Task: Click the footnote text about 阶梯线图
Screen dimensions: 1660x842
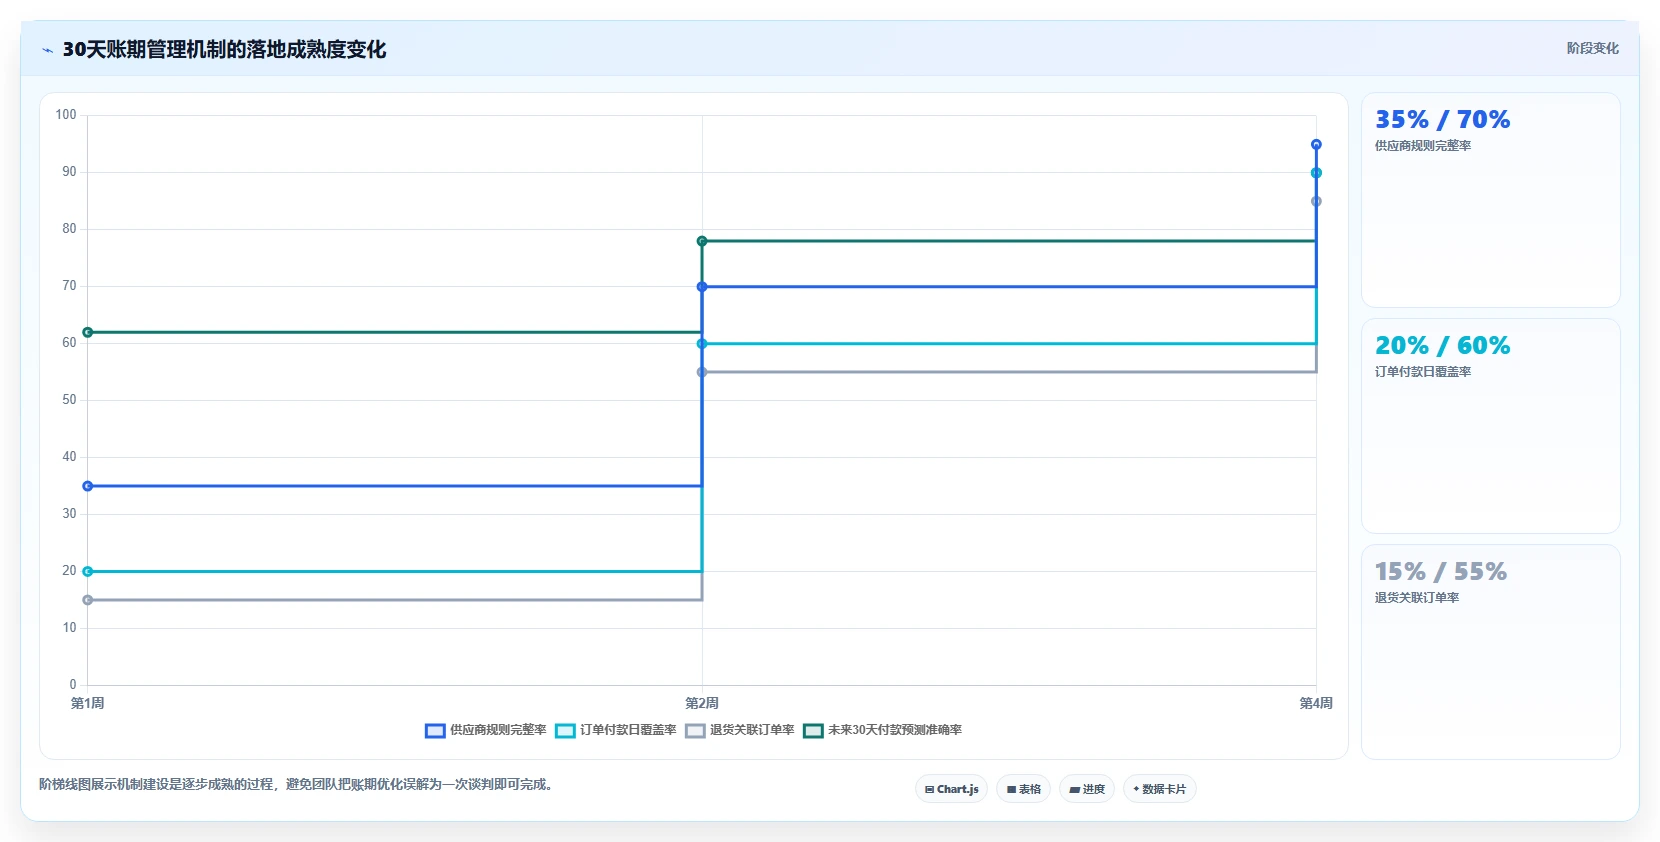Action: [x=296, y=785]
